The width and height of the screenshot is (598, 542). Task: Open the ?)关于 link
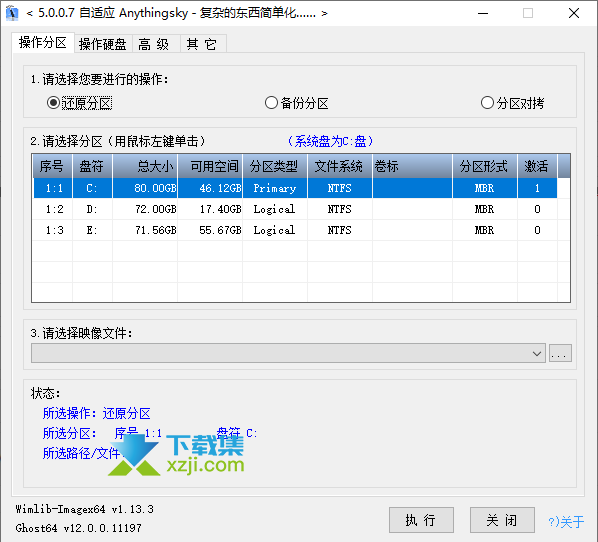(x=566, y=521)
